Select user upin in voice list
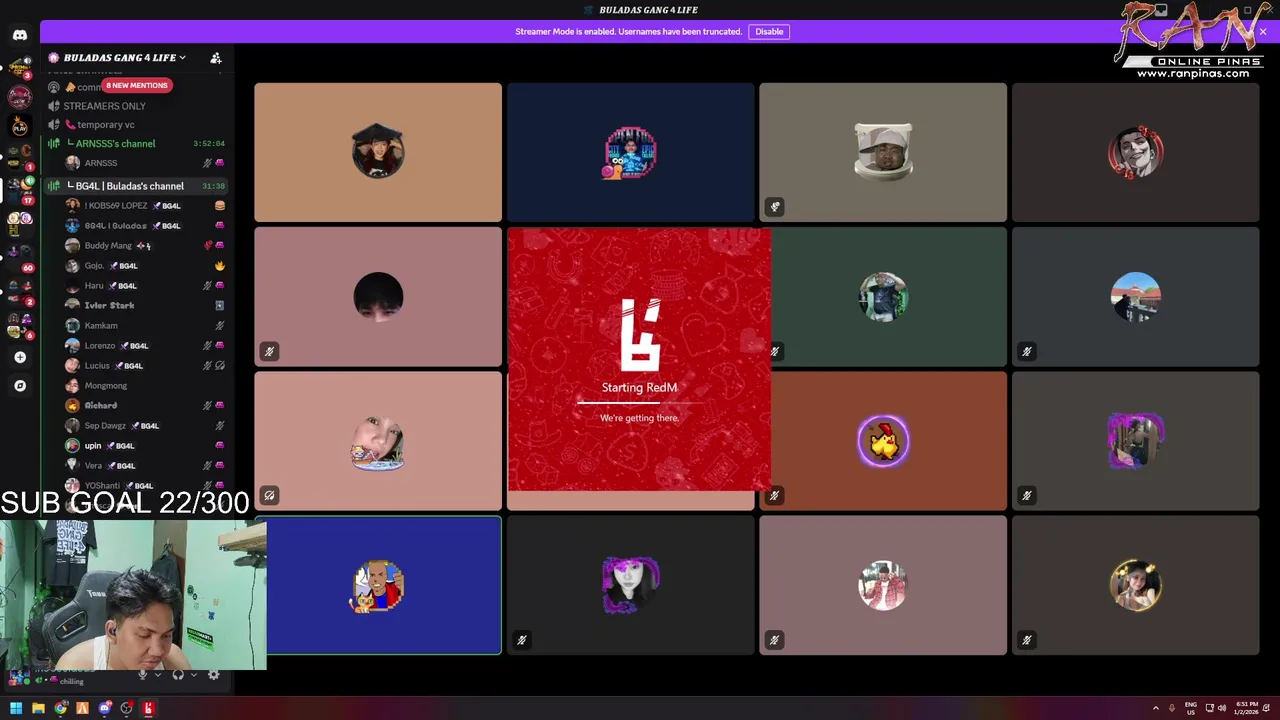This screenshot has width=1280, height=720. click(145, 446)
